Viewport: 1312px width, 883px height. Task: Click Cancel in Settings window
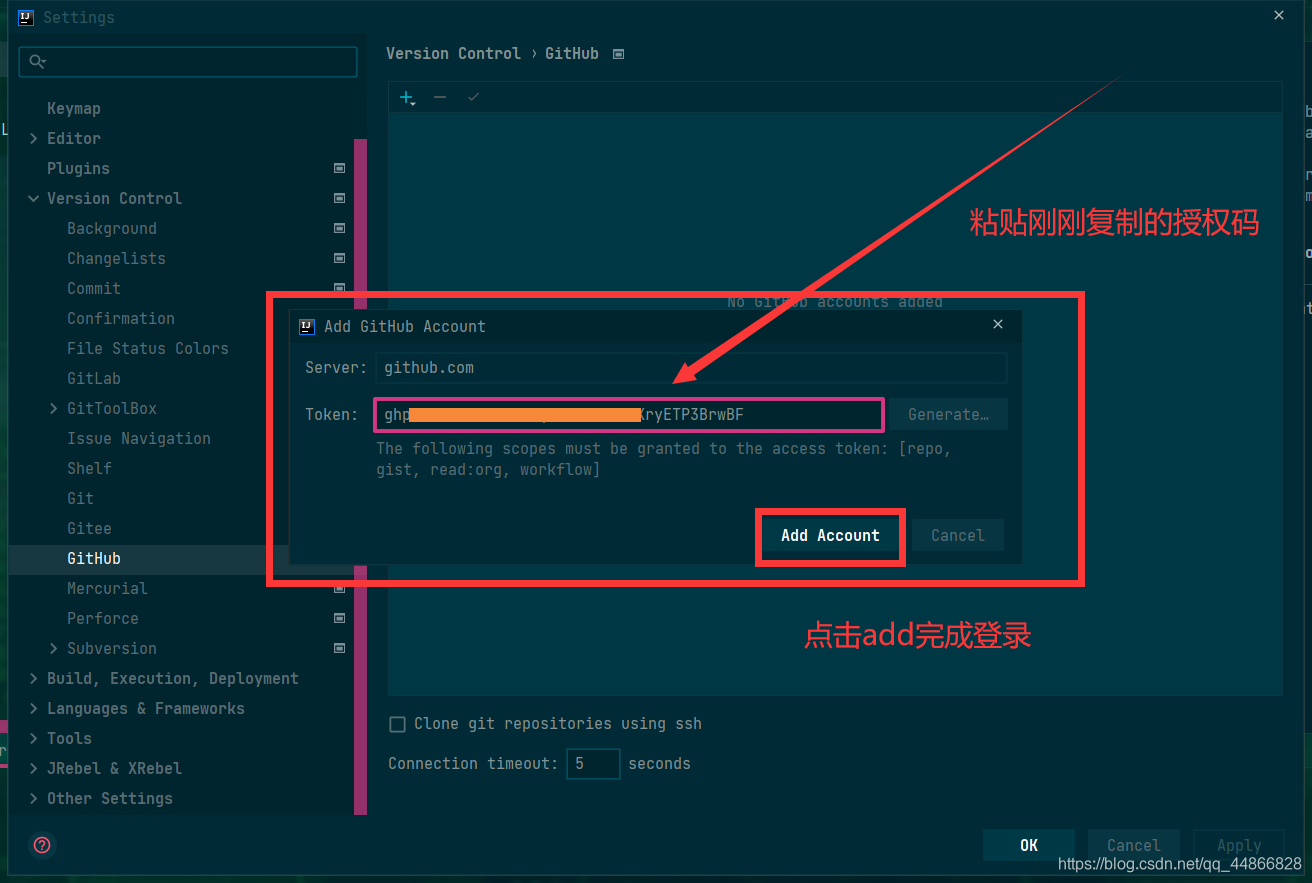click(1133, 845)
